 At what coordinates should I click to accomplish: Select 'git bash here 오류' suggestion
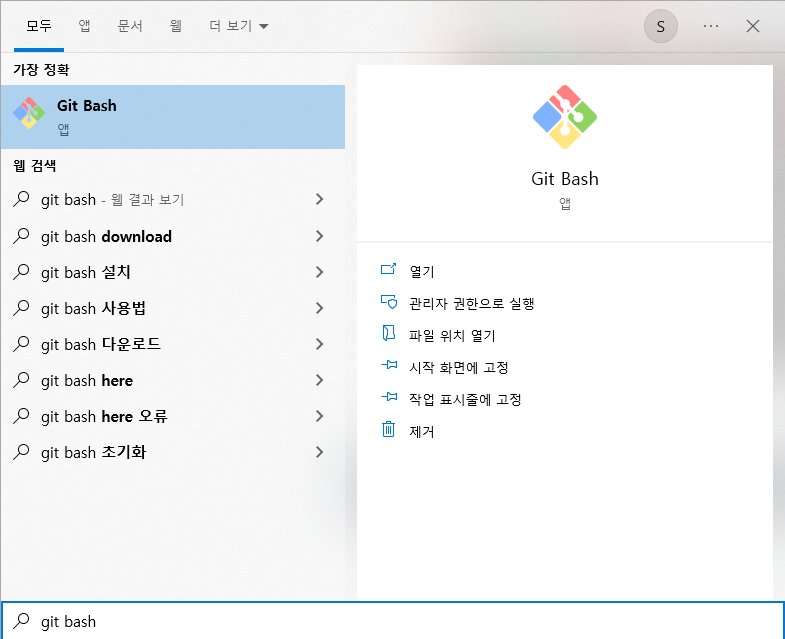coord(173,416)
